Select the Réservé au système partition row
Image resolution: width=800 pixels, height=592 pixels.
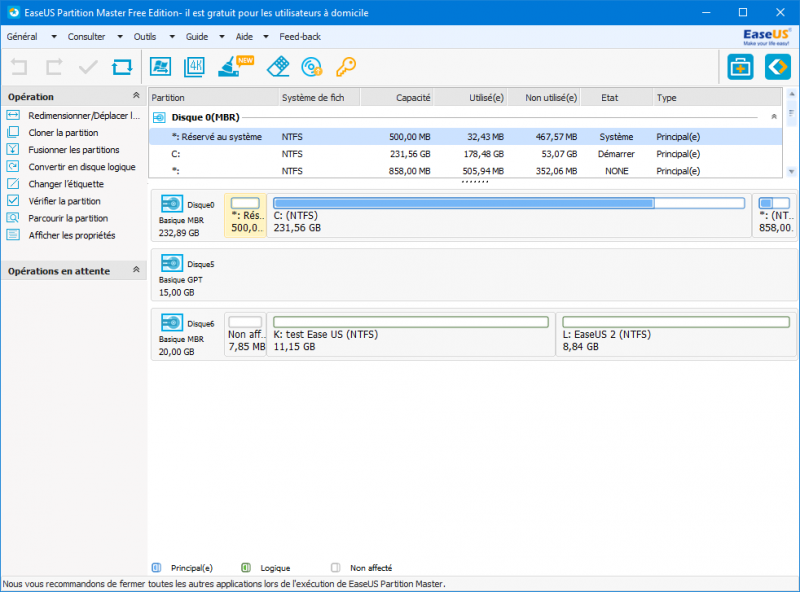tap(465, 137)
